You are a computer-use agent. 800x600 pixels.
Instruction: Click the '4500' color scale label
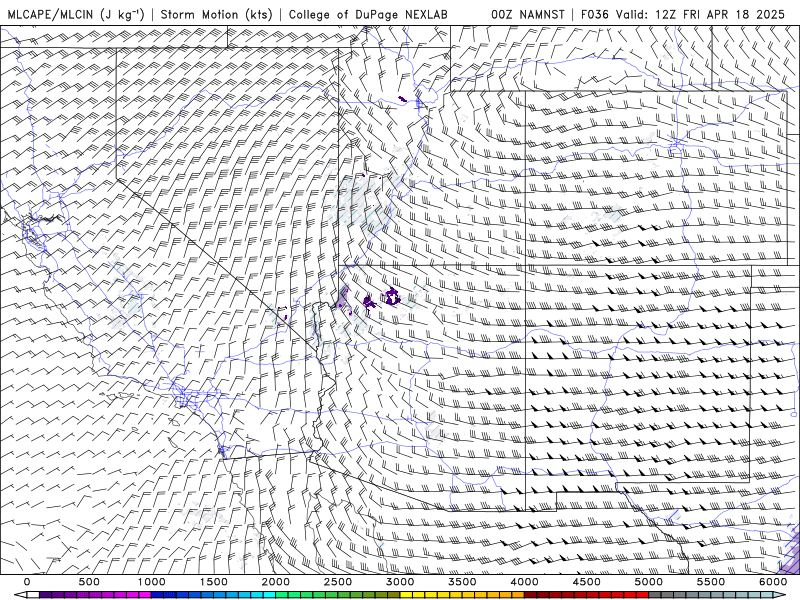click(x=587, y=582)
